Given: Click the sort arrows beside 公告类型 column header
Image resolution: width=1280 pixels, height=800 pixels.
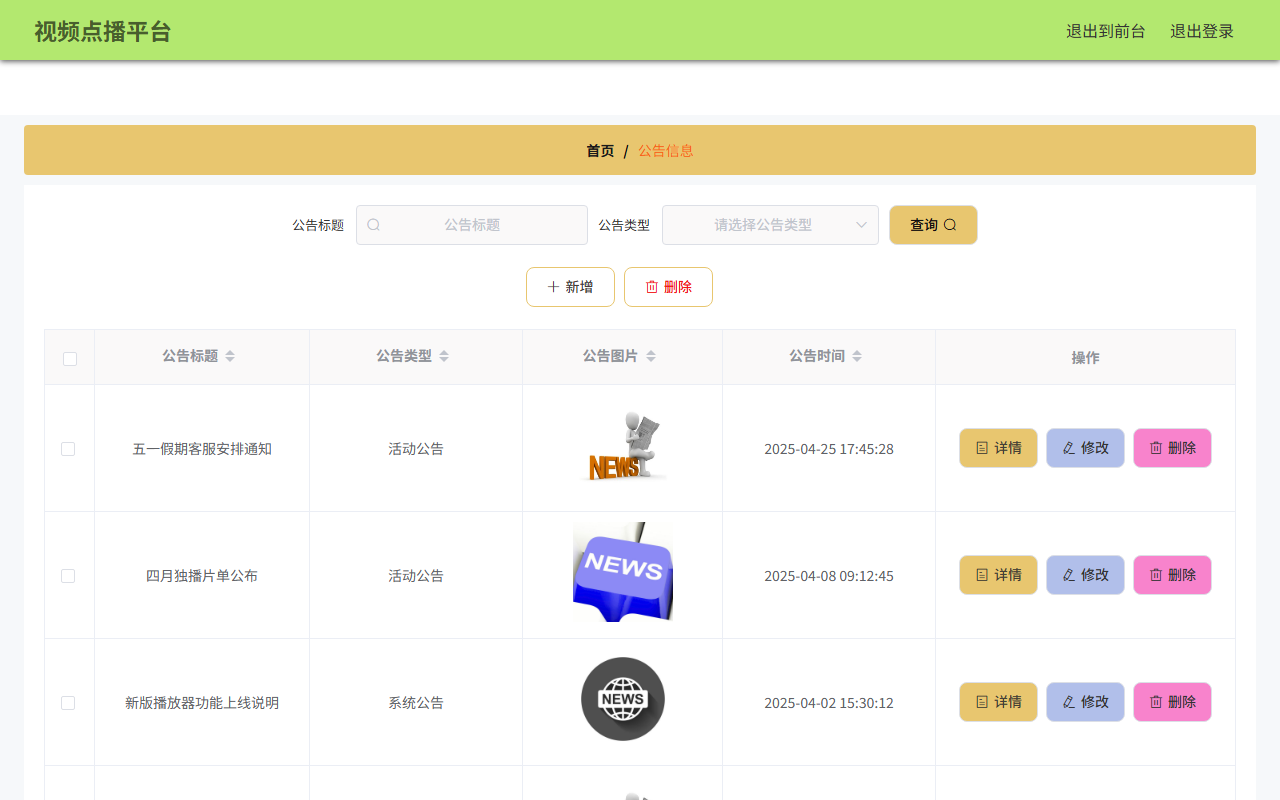Looking at the screenshot, I should coord(444,356).
